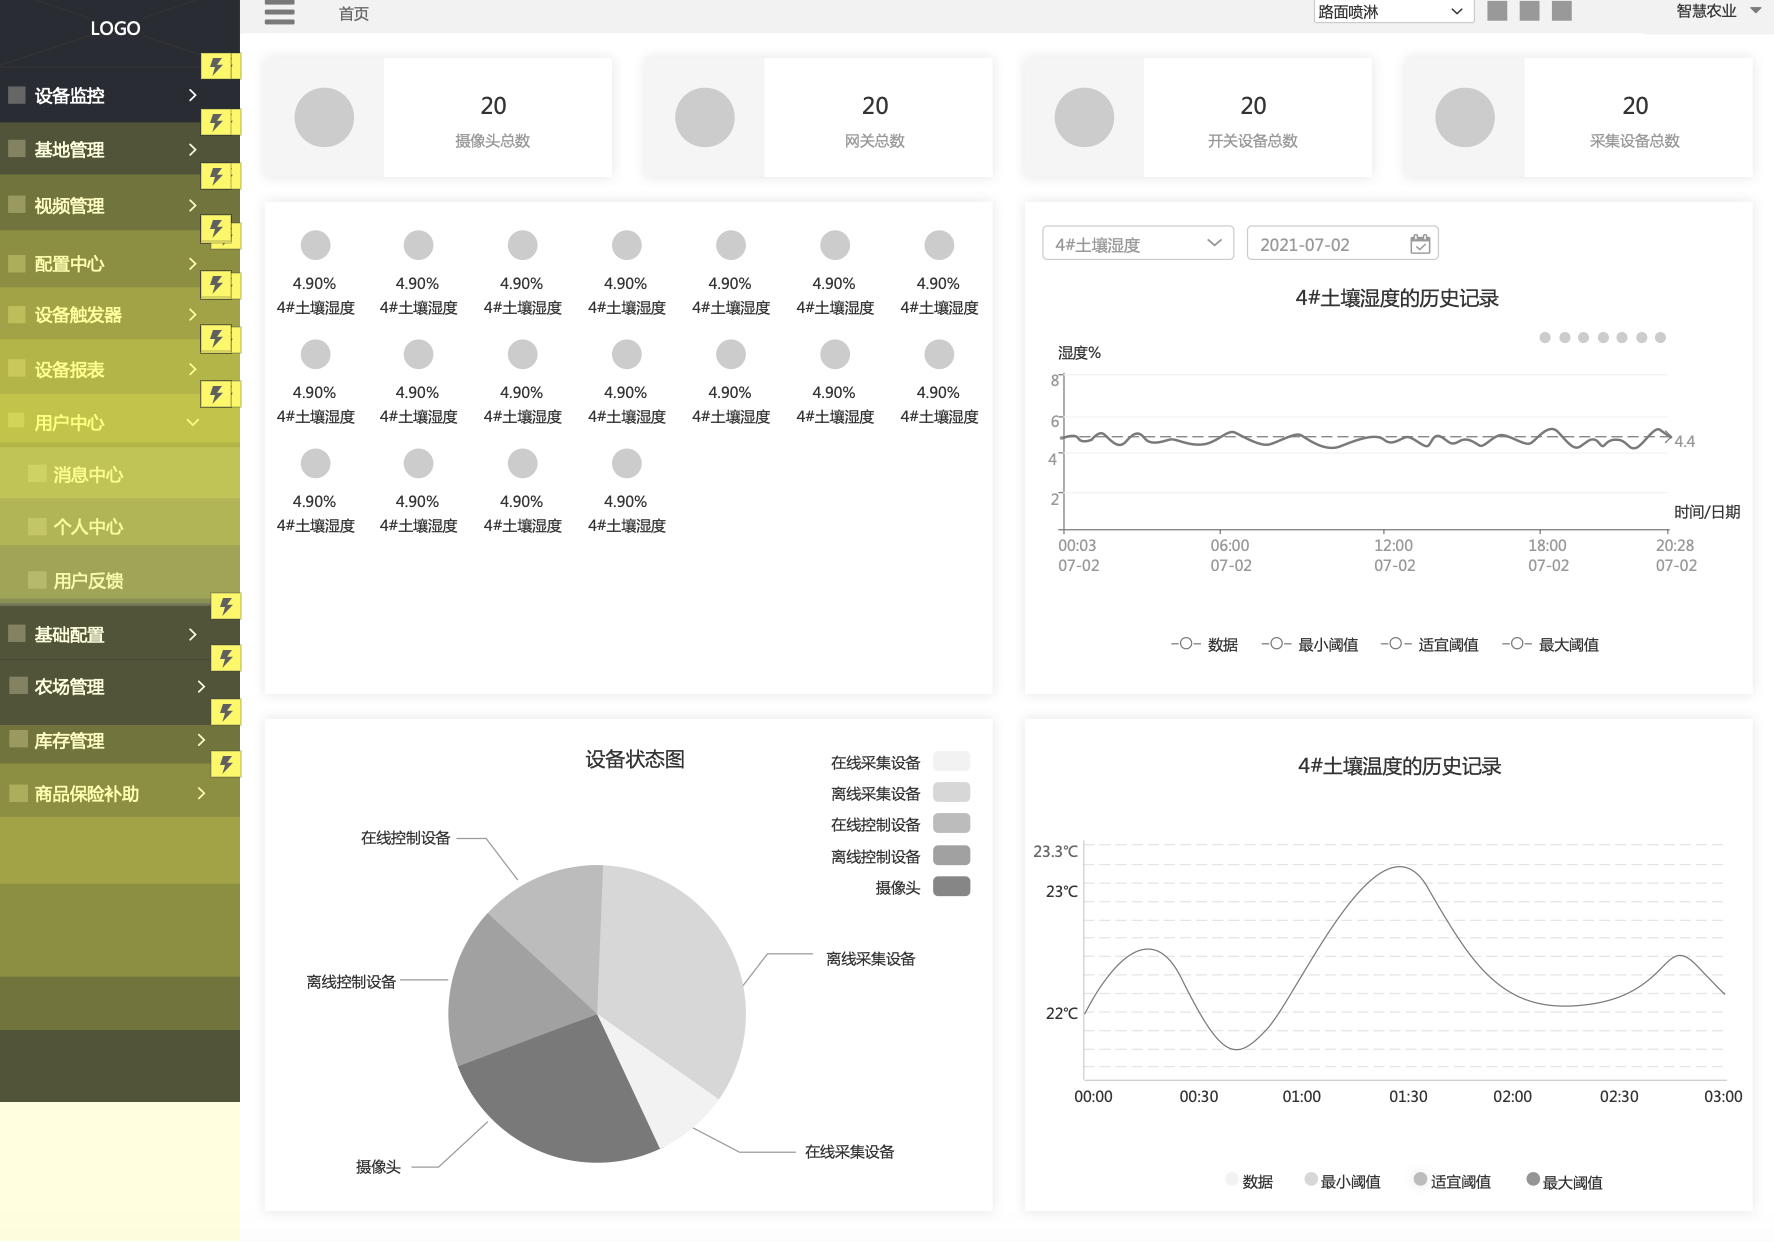This screenshot has width=1774, height=1242.
Task: Click the 4#土壤温度的历史记录 chart title
Action: pos(1399,766)
